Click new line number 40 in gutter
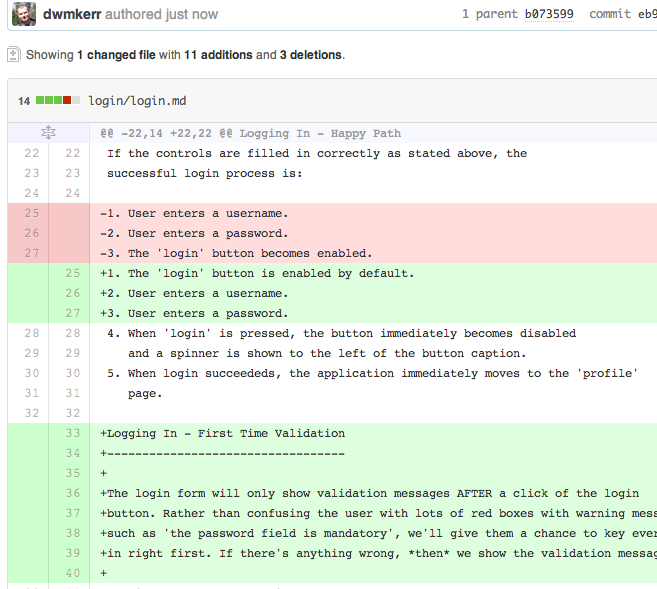 click(72, 573)
